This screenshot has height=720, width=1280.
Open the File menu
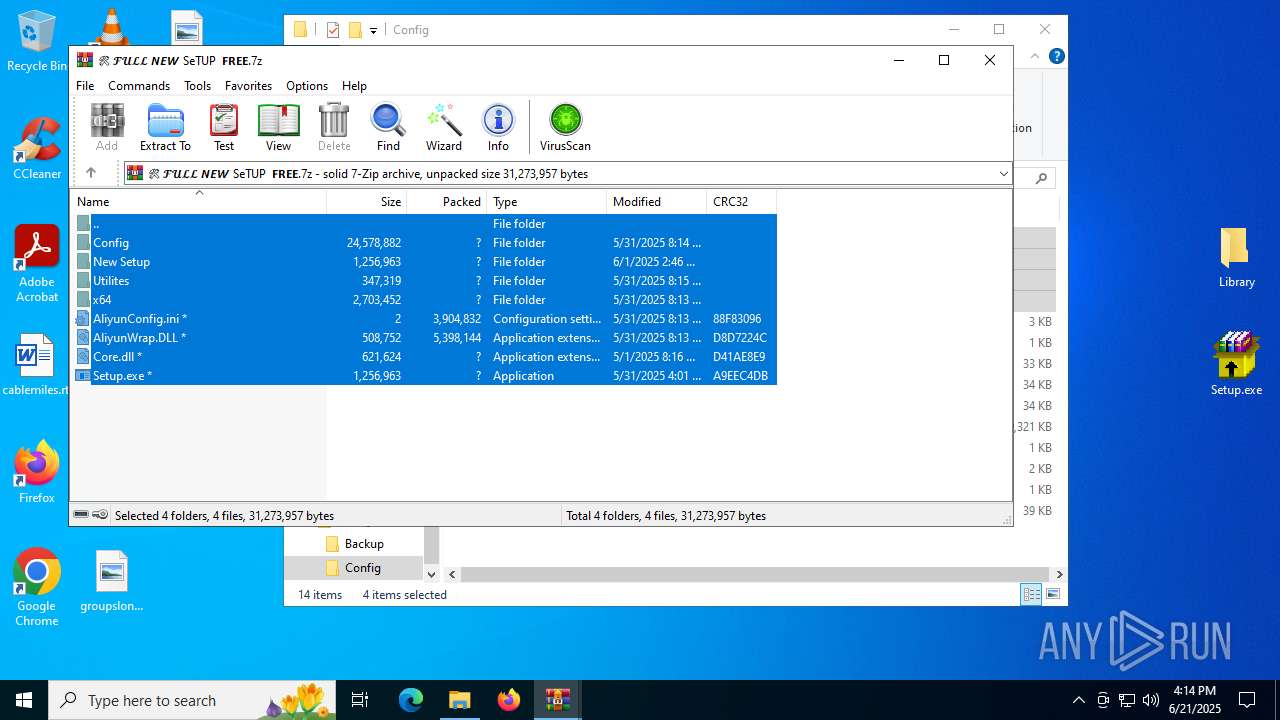[85, 86]
